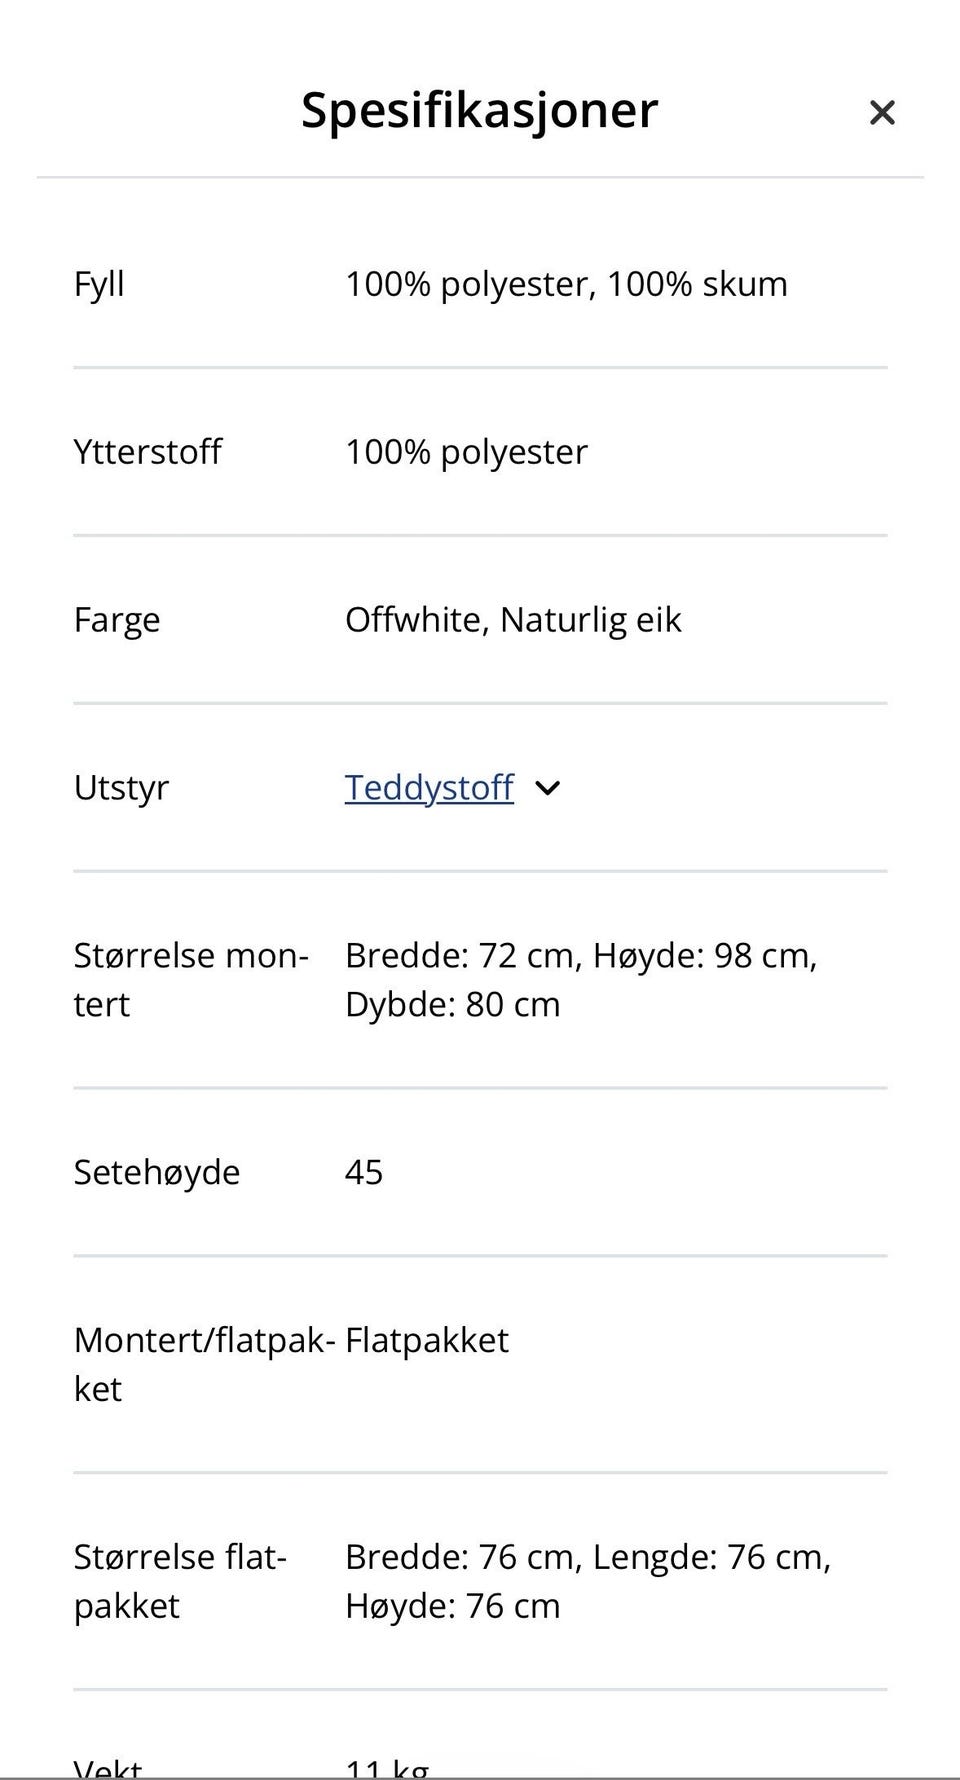This screenshot has width=960, height=1780.
Task: Open the Teddystoff link
Action: click(x=429, y=788)
